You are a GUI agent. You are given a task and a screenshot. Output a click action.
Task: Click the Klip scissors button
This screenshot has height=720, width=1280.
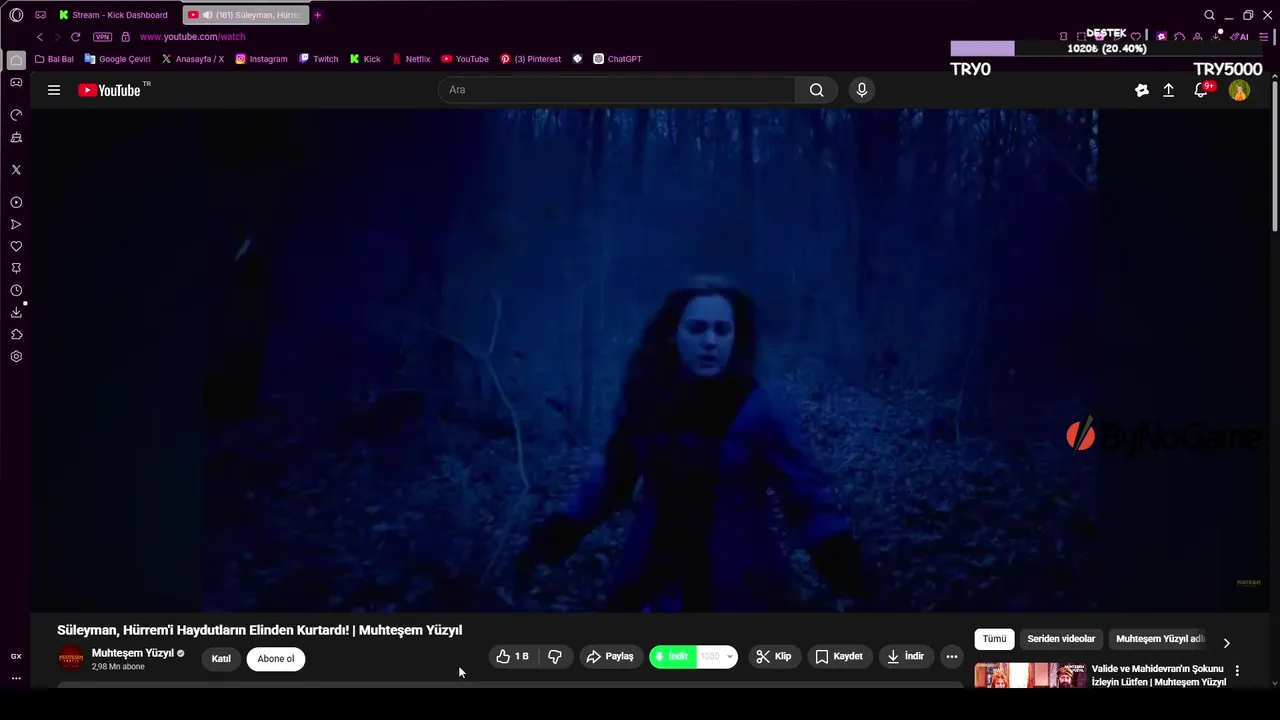pyautogui.click(x=774, y=657)
